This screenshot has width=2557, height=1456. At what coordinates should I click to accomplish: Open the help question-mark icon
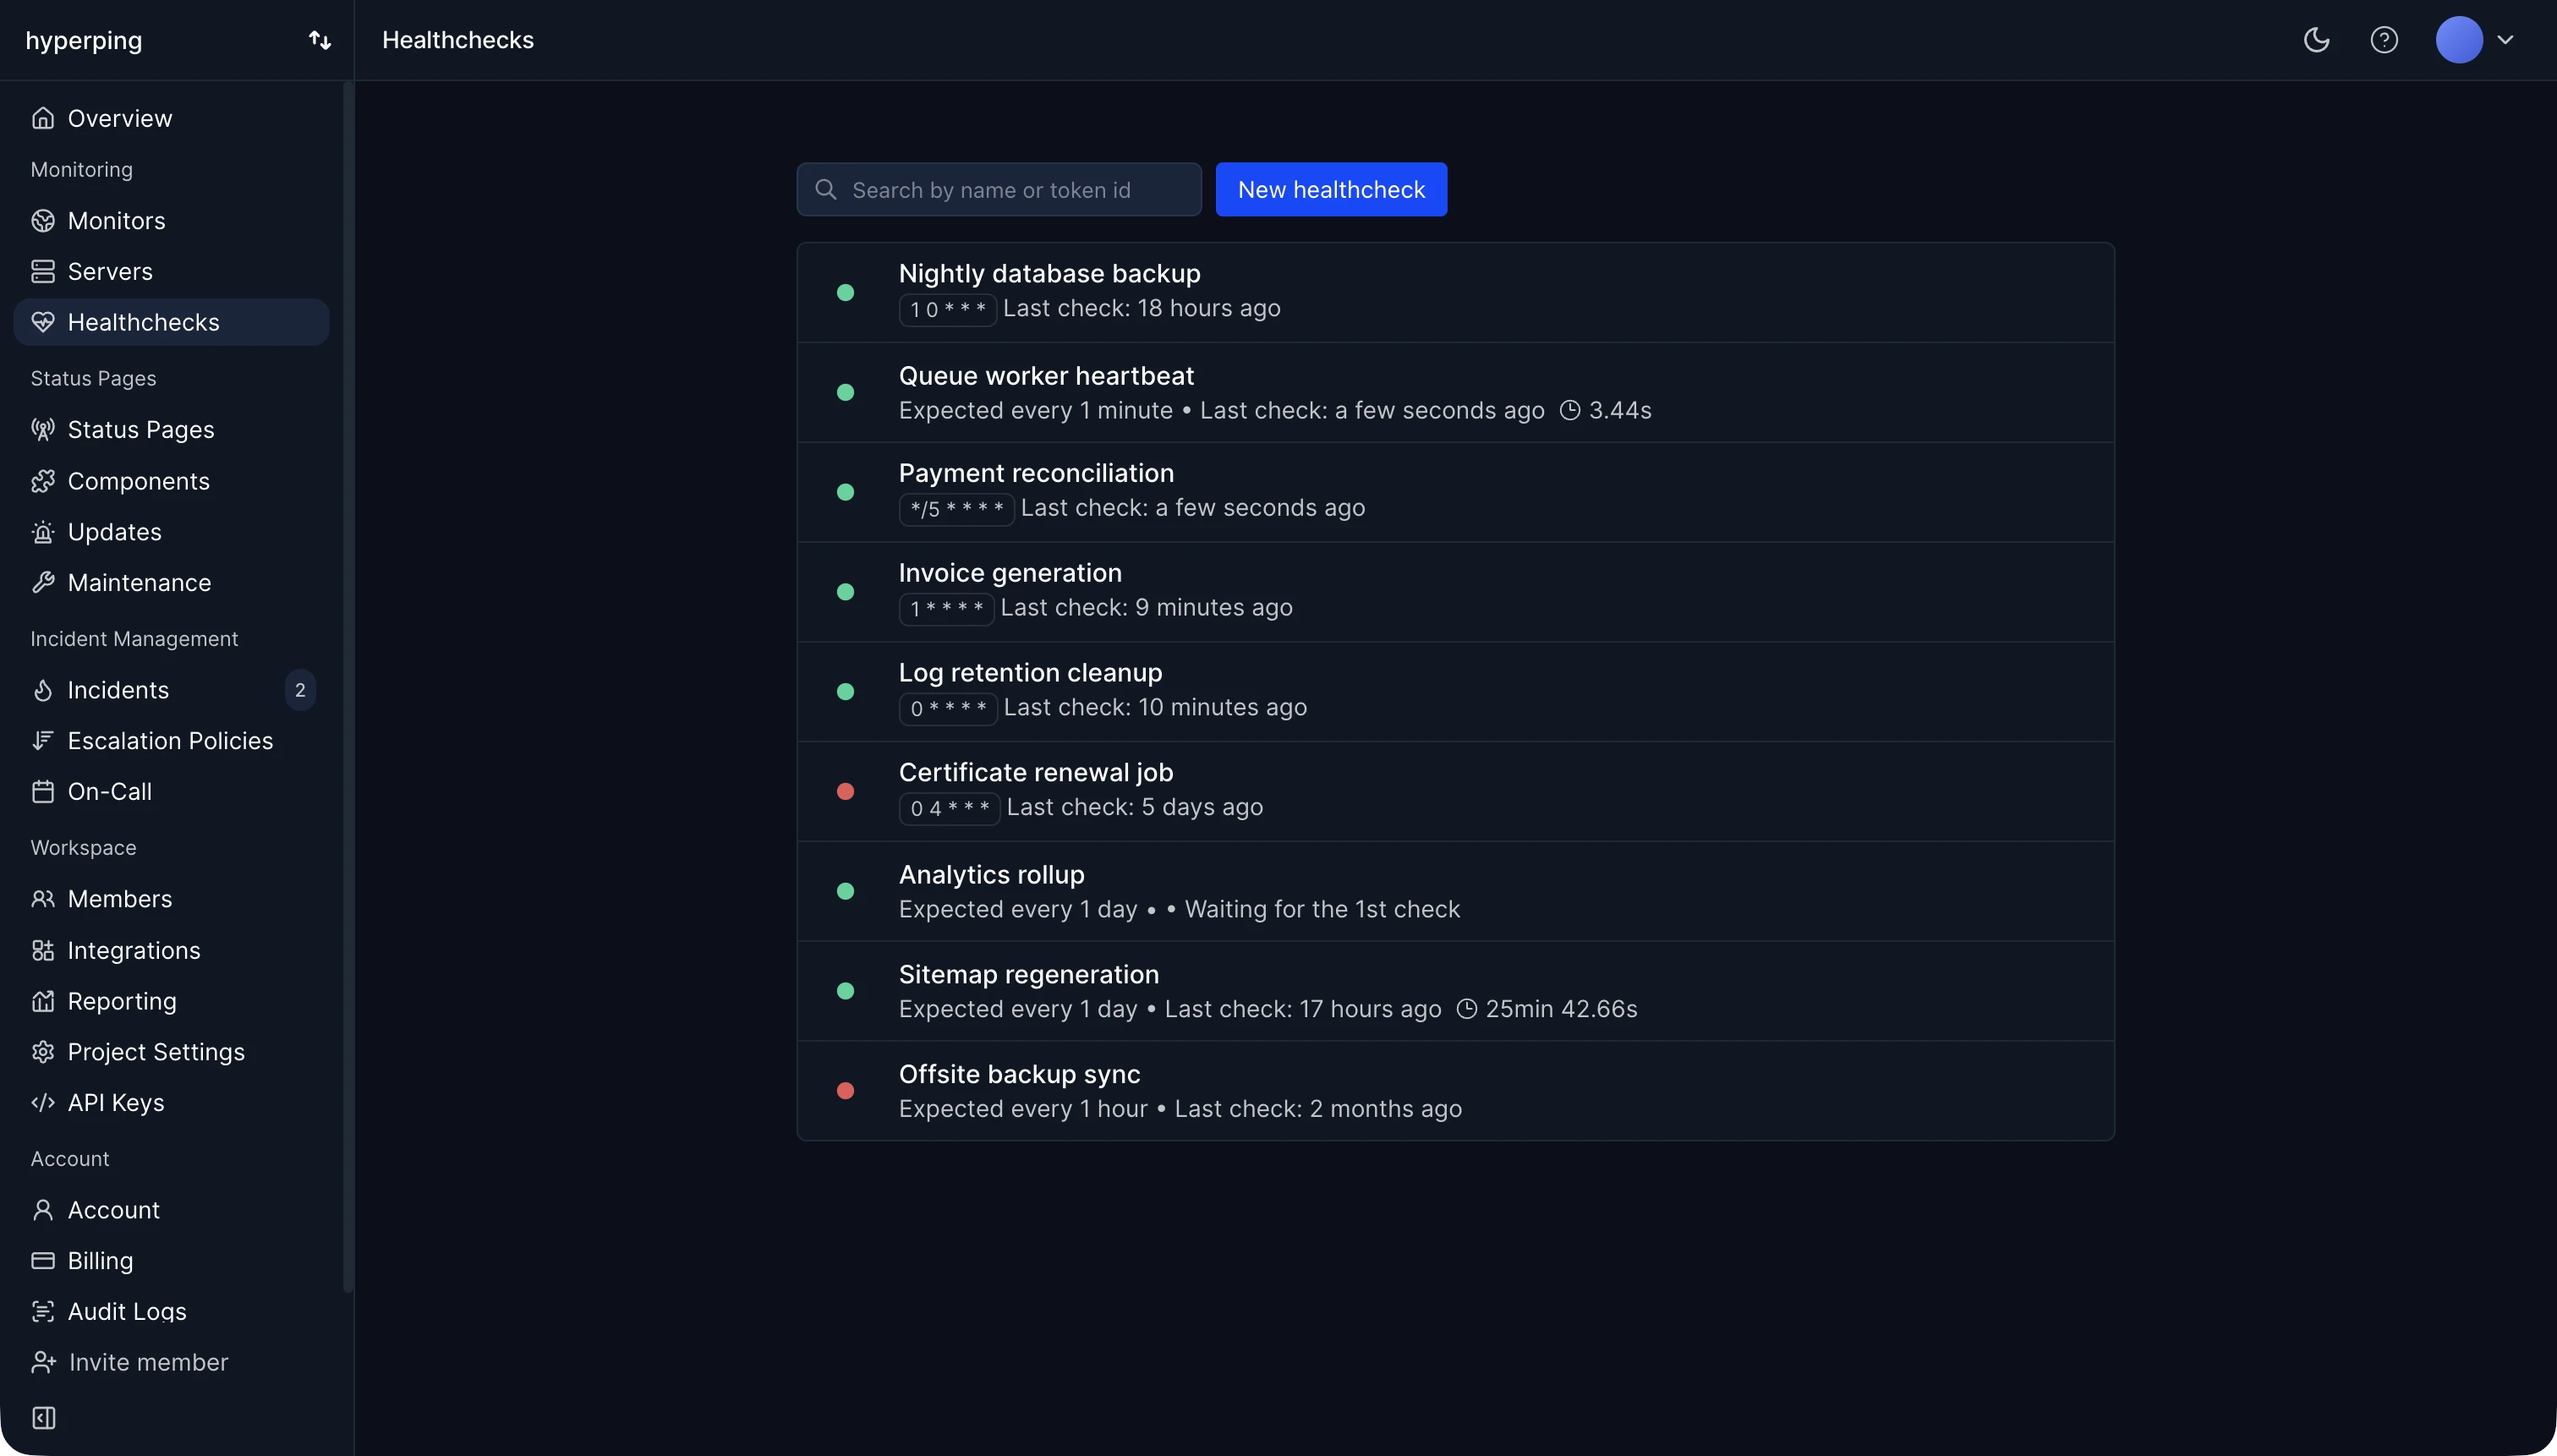[x=2384, y=40]
